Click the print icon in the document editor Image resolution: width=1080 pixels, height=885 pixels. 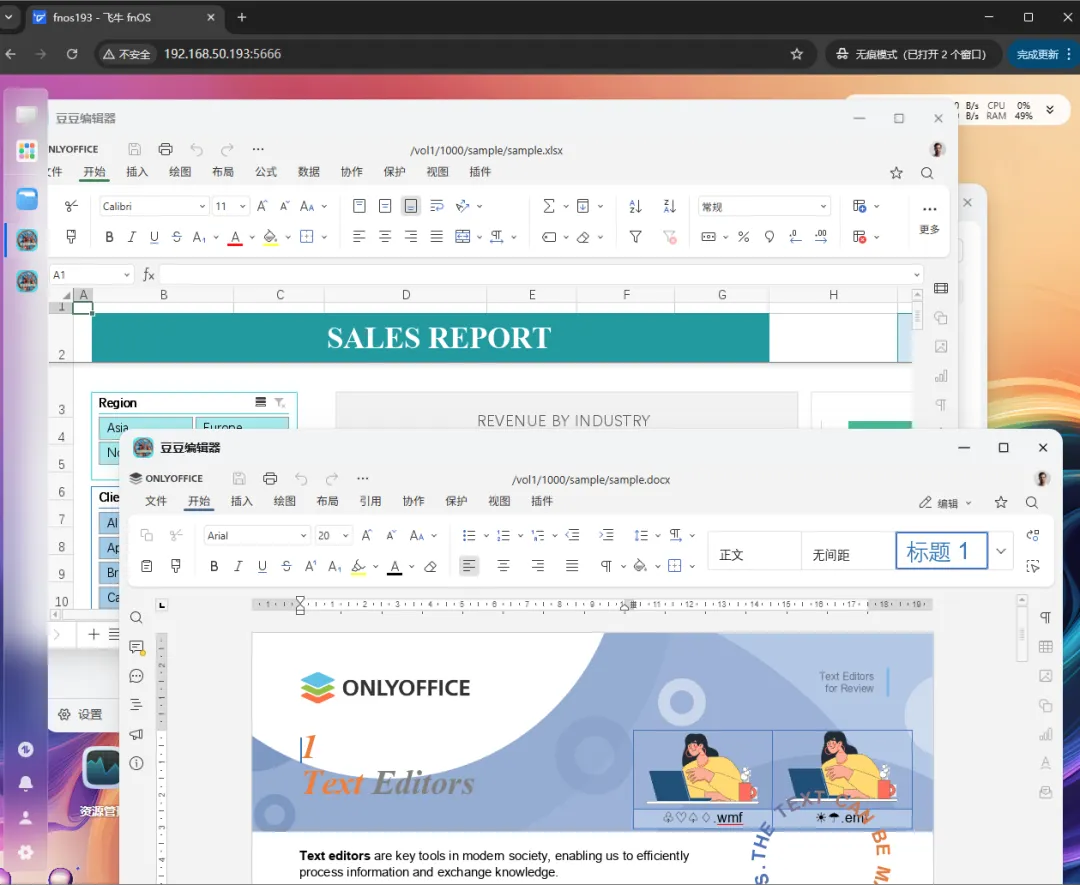(x=270, y=478)
